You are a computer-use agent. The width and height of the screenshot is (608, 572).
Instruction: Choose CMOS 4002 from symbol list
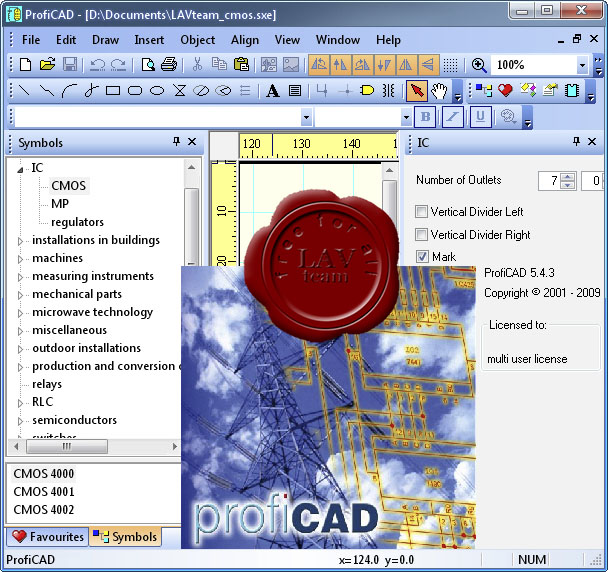coord(43,509)
